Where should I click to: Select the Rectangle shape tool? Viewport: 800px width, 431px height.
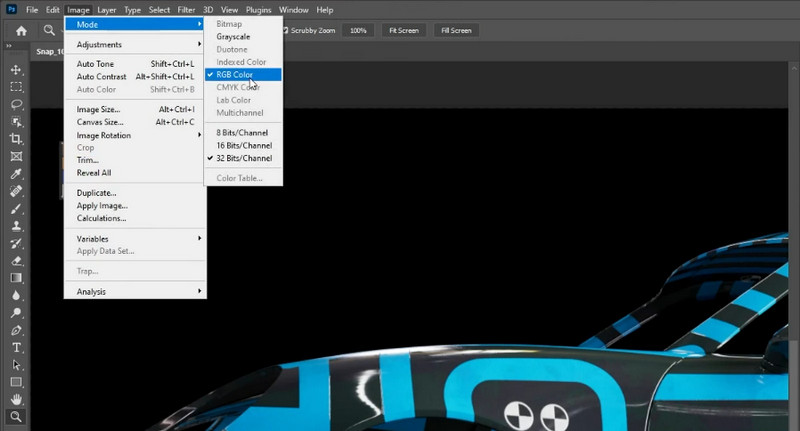(16, 382)
